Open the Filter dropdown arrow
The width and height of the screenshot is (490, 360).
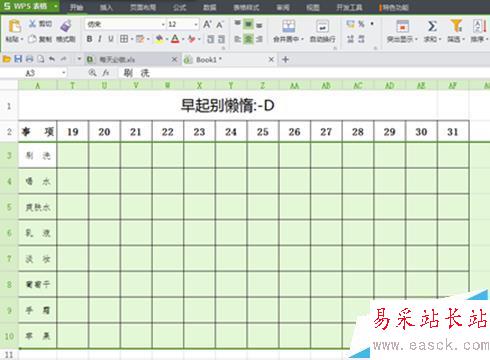464,39
